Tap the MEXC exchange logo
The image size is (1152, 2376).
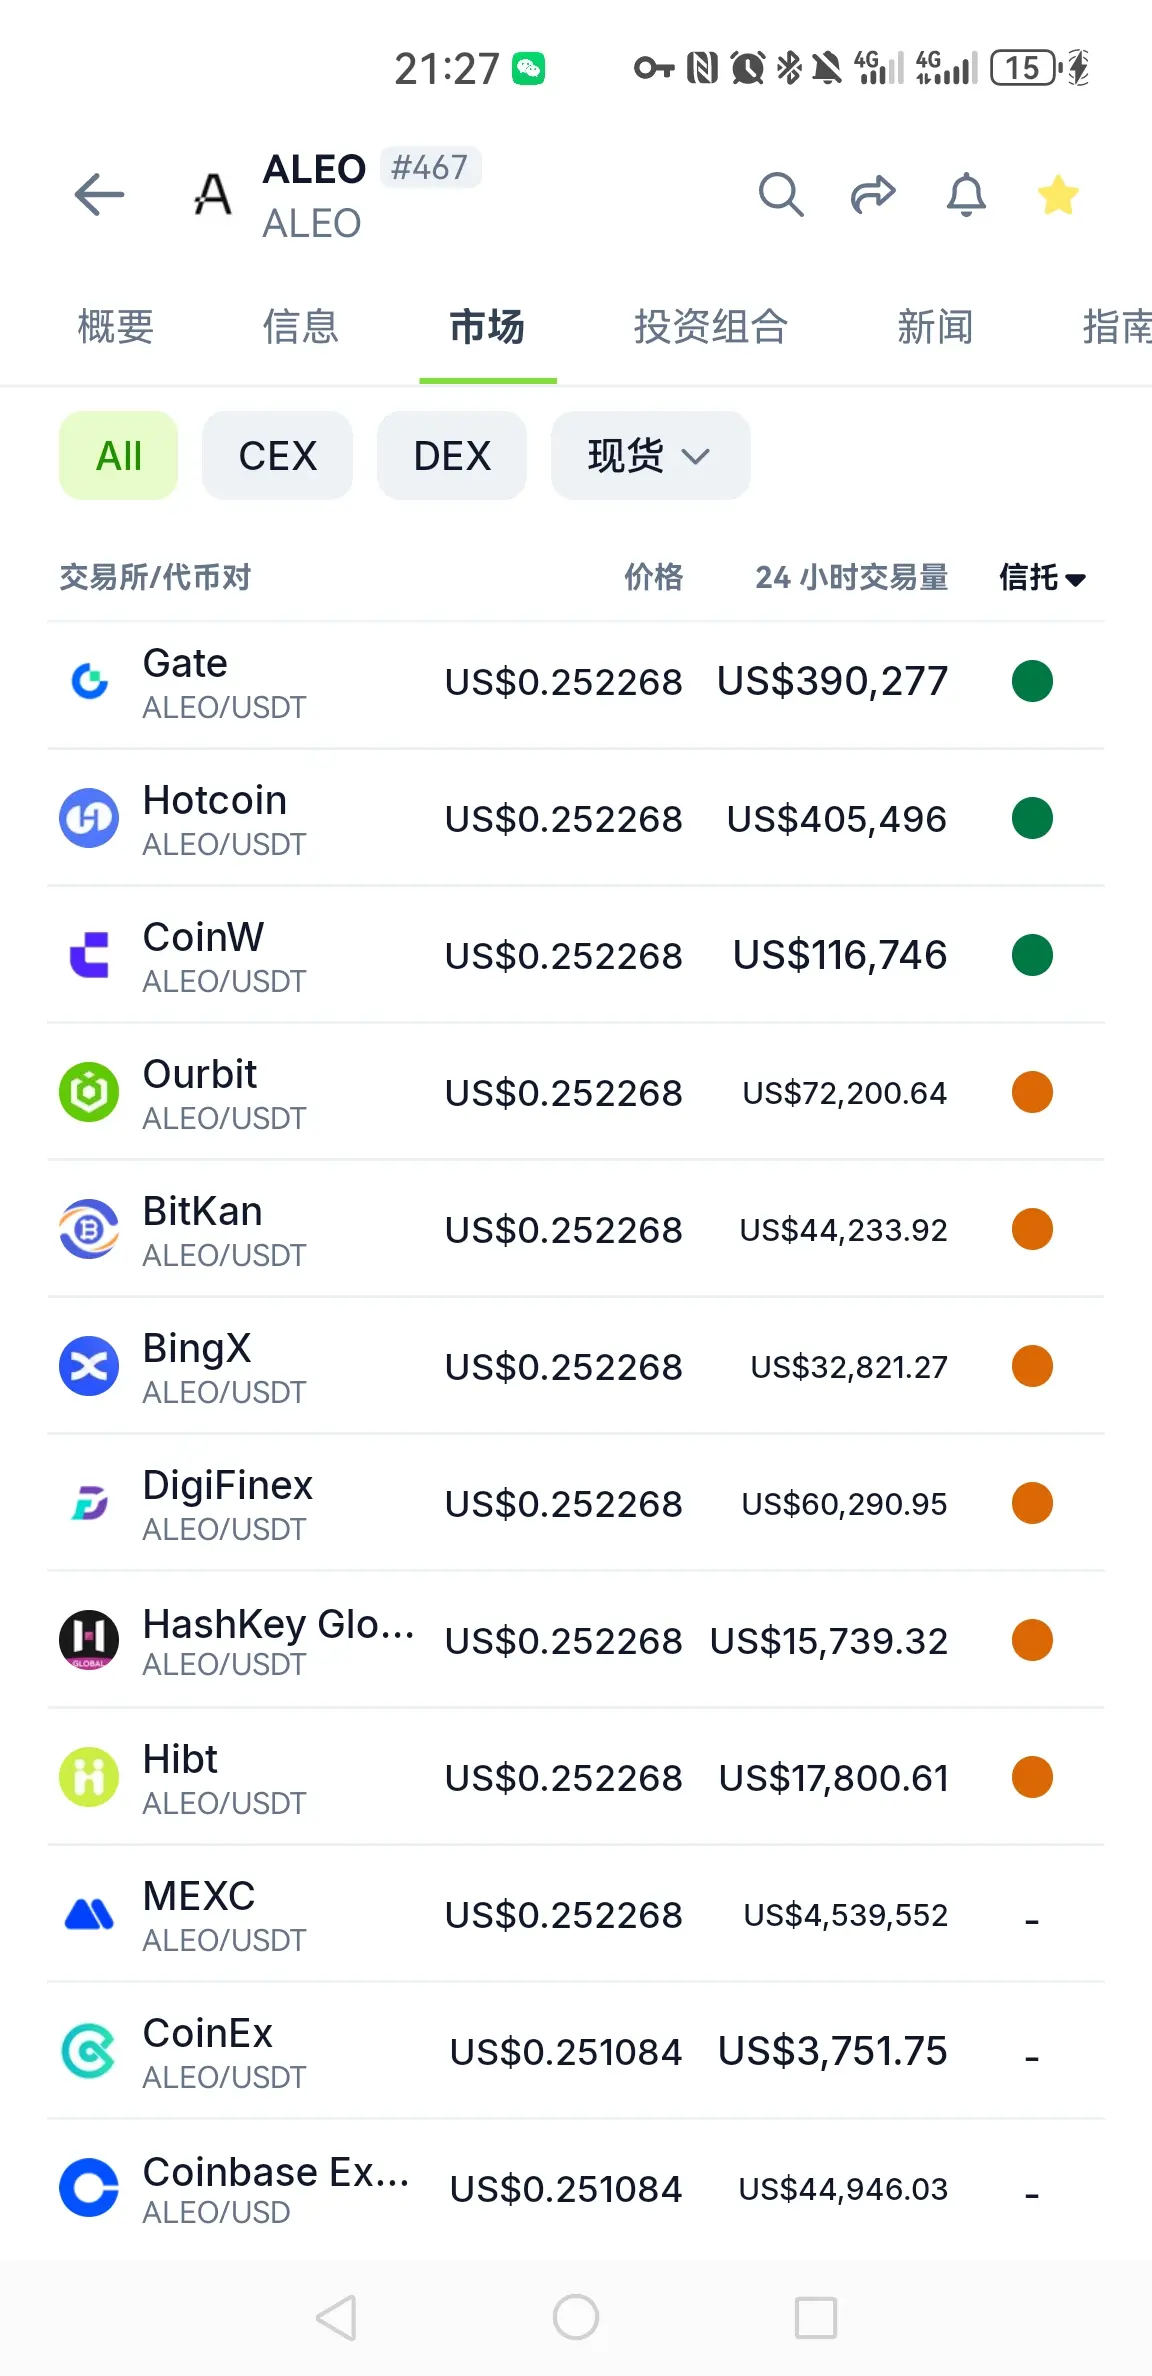[89, 1915]
